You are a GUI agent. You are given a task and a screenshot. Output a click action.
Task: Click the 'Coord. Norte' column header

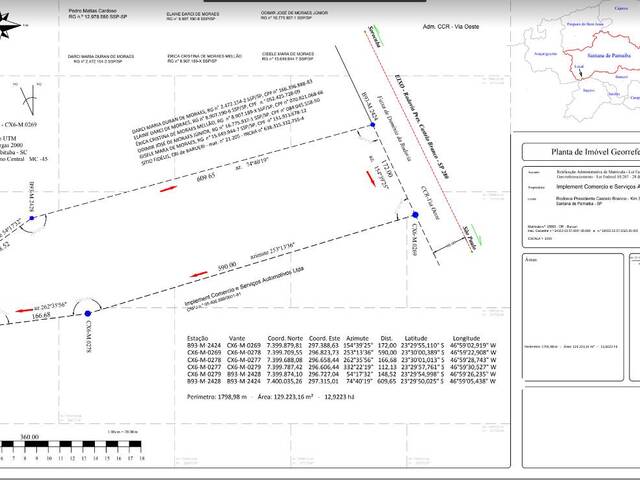(x=285, y=338)
